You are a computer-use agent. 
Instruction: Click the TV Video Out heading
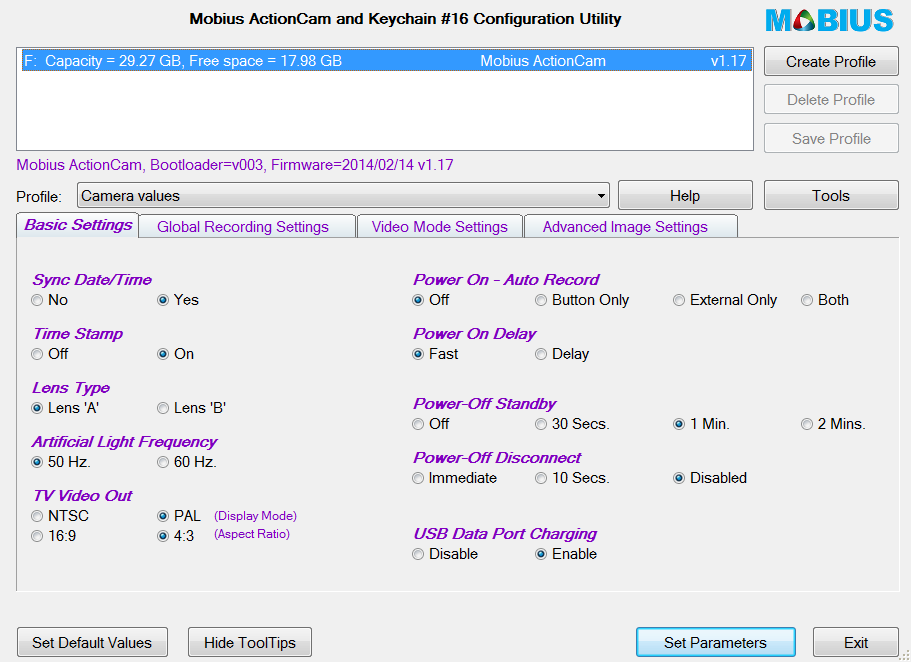pyautogui.click(x=83, y=496)
